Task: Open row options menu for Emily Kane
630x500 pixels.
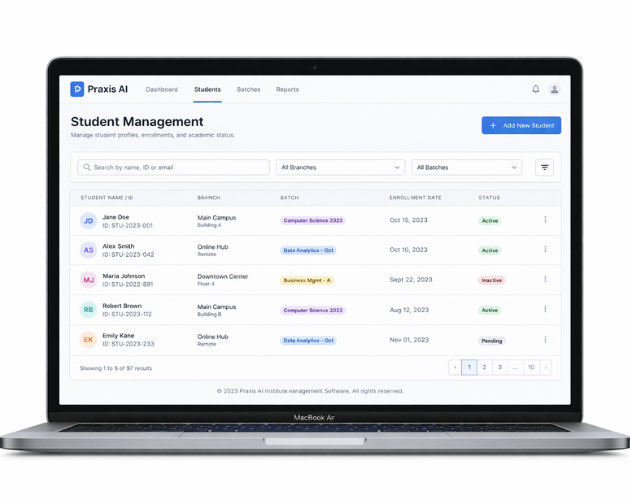Action: pyautogui.click(x=545, y=340)
